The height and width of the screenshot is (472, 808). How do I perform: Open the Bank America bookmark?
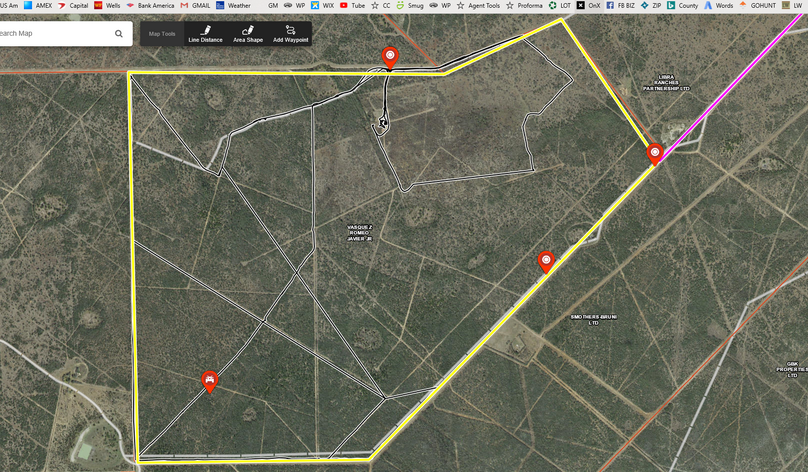point(149,5)
